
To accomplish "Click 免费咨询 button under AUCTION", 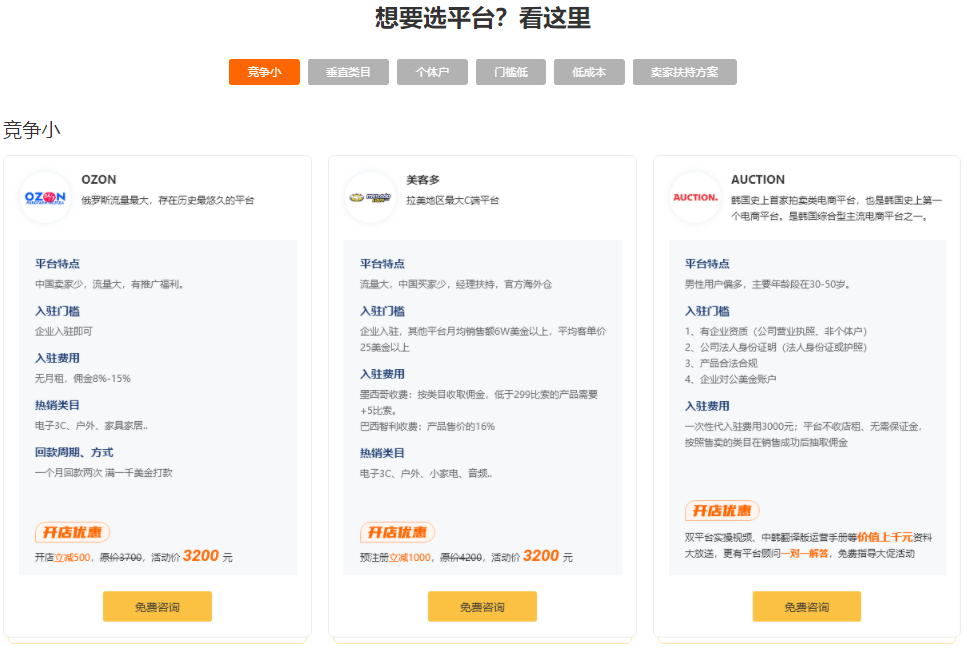I will tap(806, 606).
